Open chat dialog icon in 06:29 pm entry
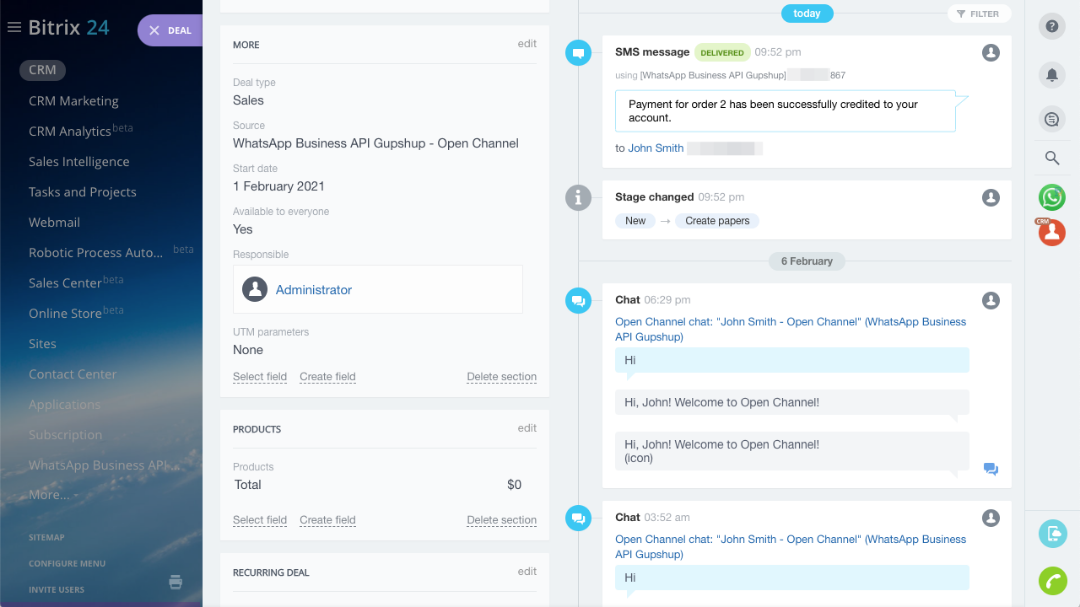 click(990, 469)
